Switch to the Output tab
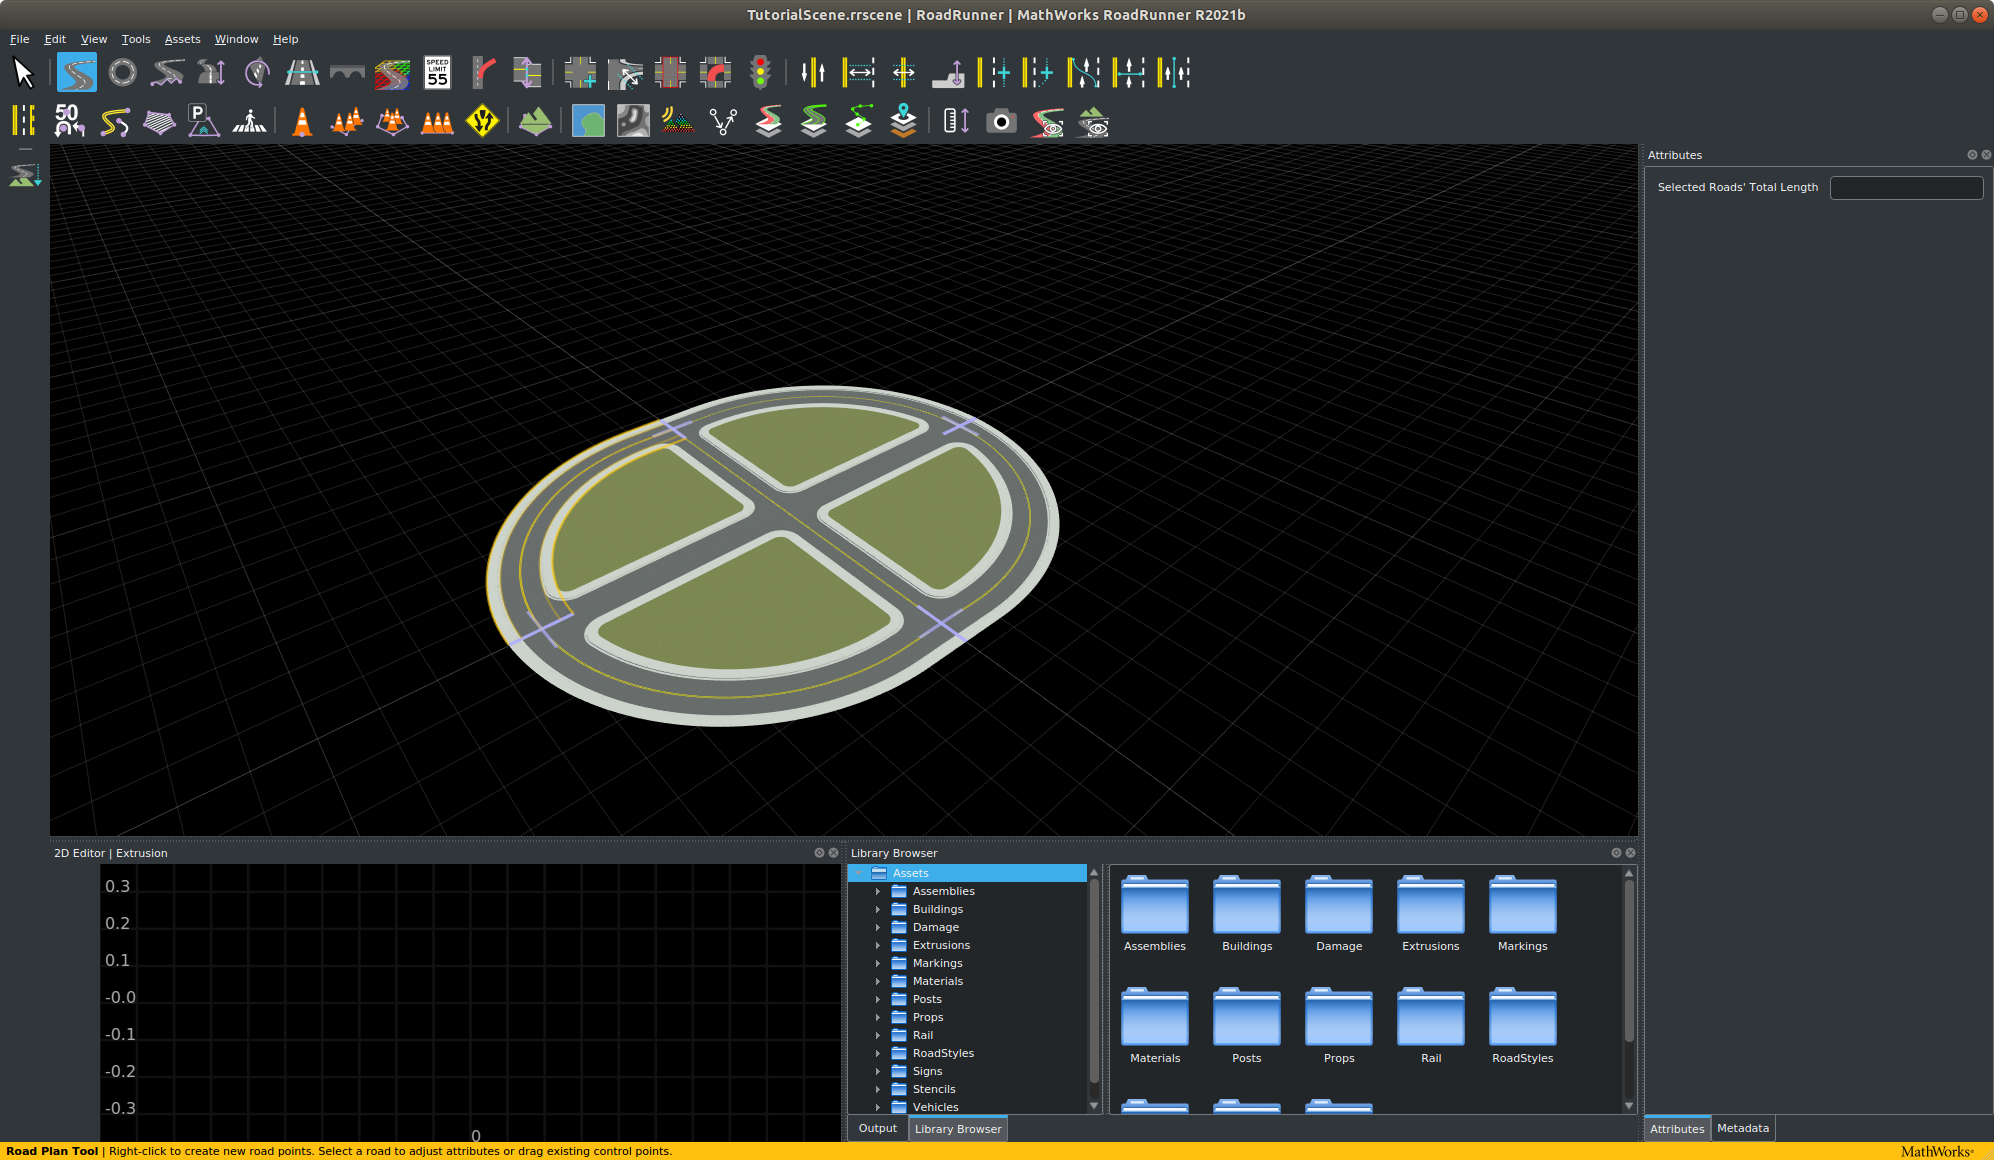 pos(877,1128)
